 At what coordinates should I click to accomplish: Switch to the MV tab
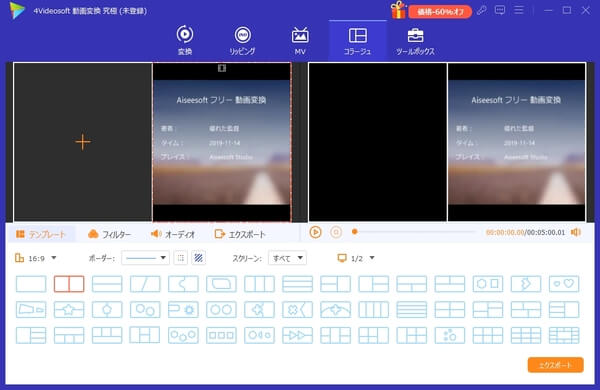click(x=300, y=40)
